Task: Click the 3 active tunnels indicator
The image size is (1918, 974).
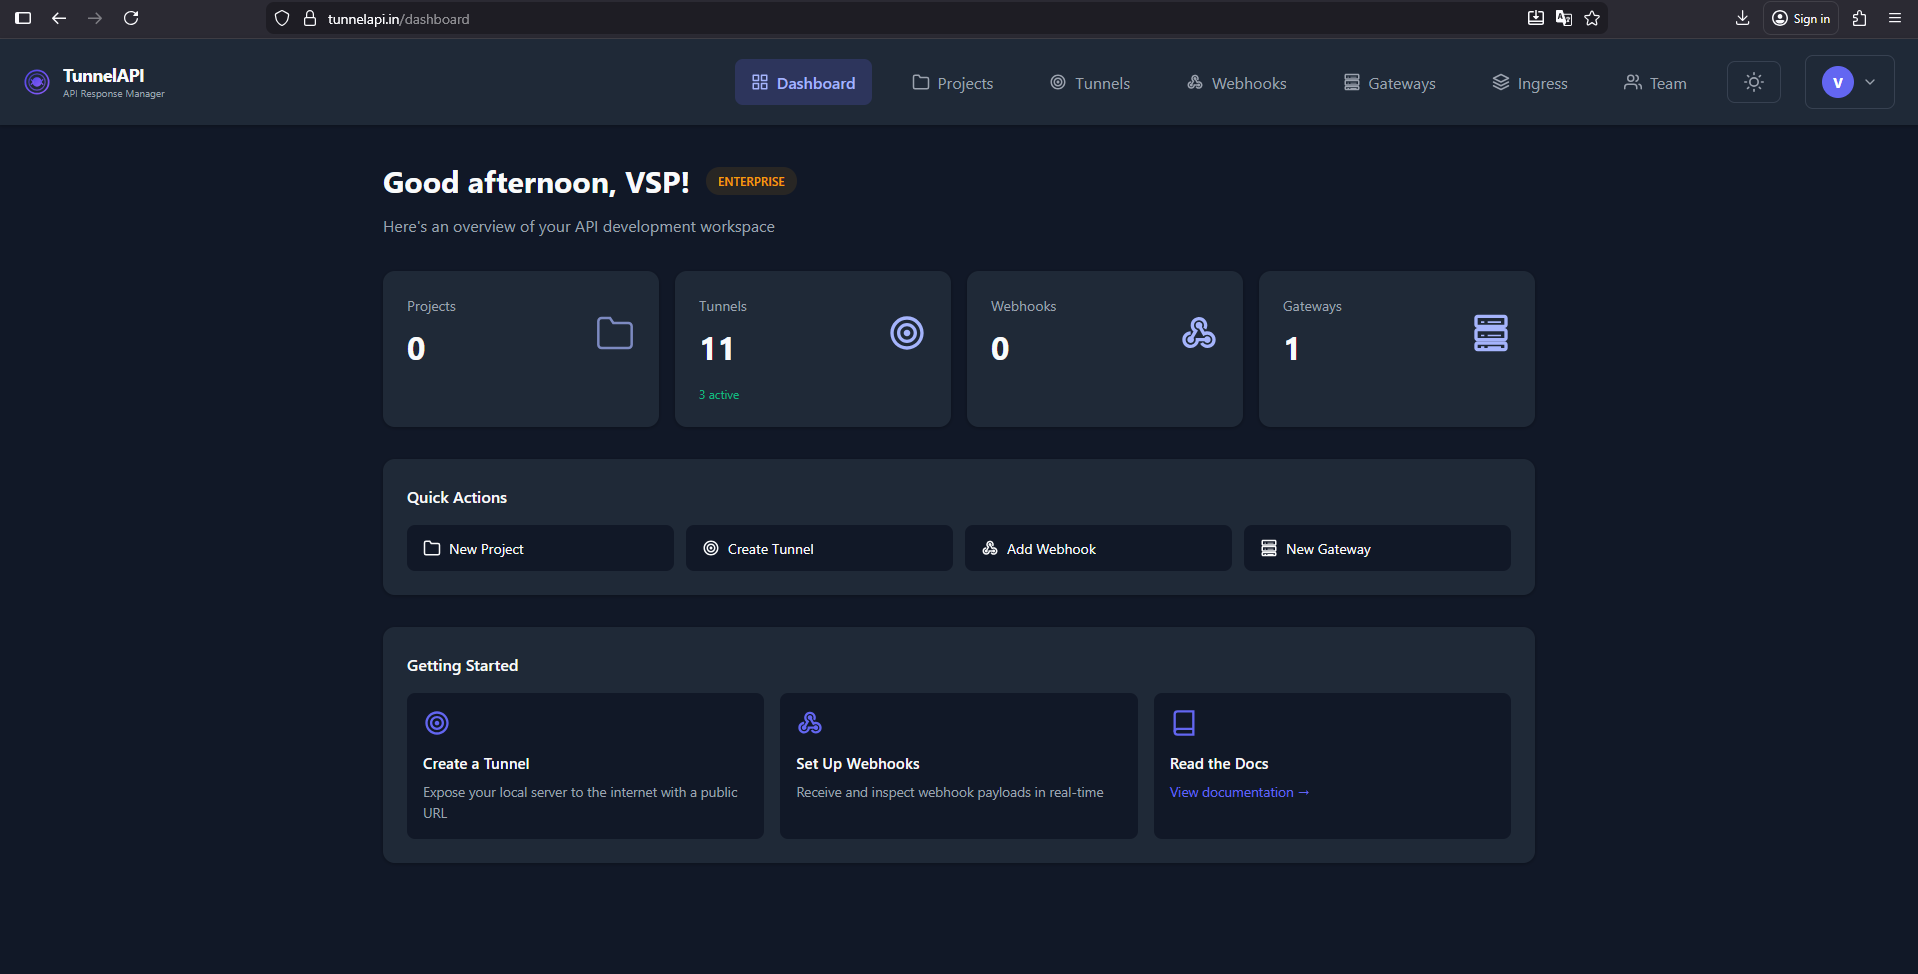Action: [x=718, y=395]
